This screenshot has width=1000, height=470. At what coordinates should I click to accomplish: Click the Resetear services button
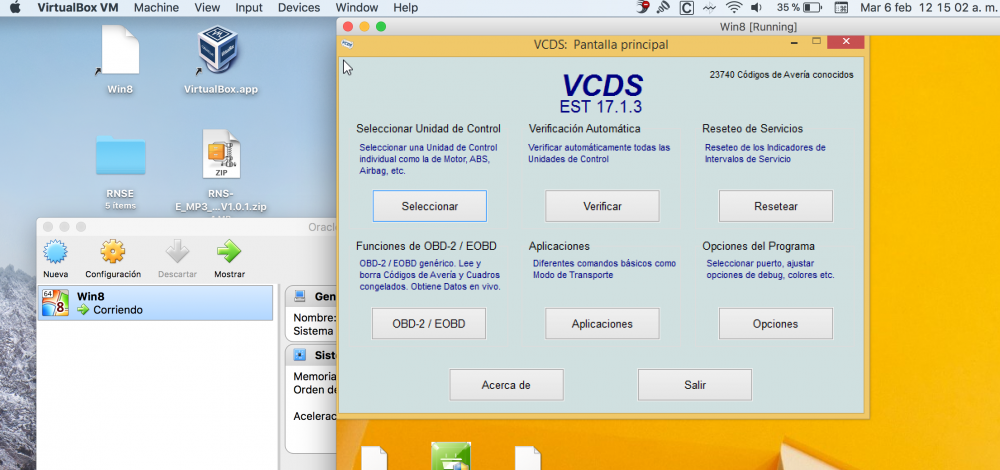(x=776, y=206)
